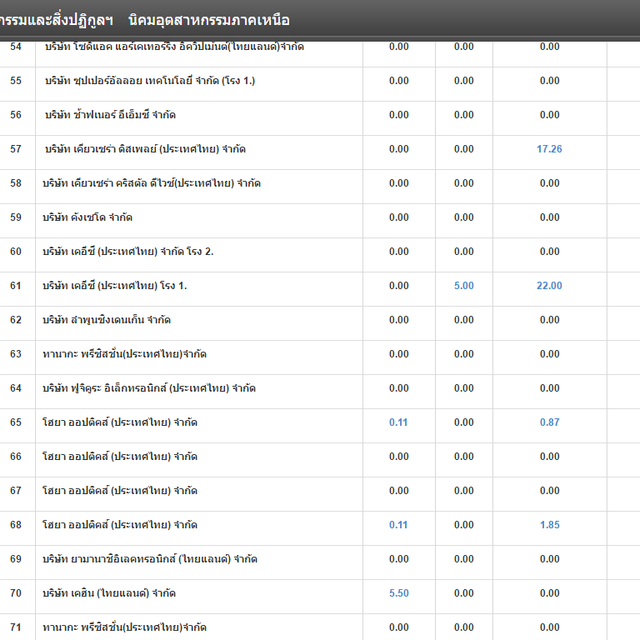The image size is (640, 640).
Task: Open the 0.87 value in row 65
Action: point(549,422)
